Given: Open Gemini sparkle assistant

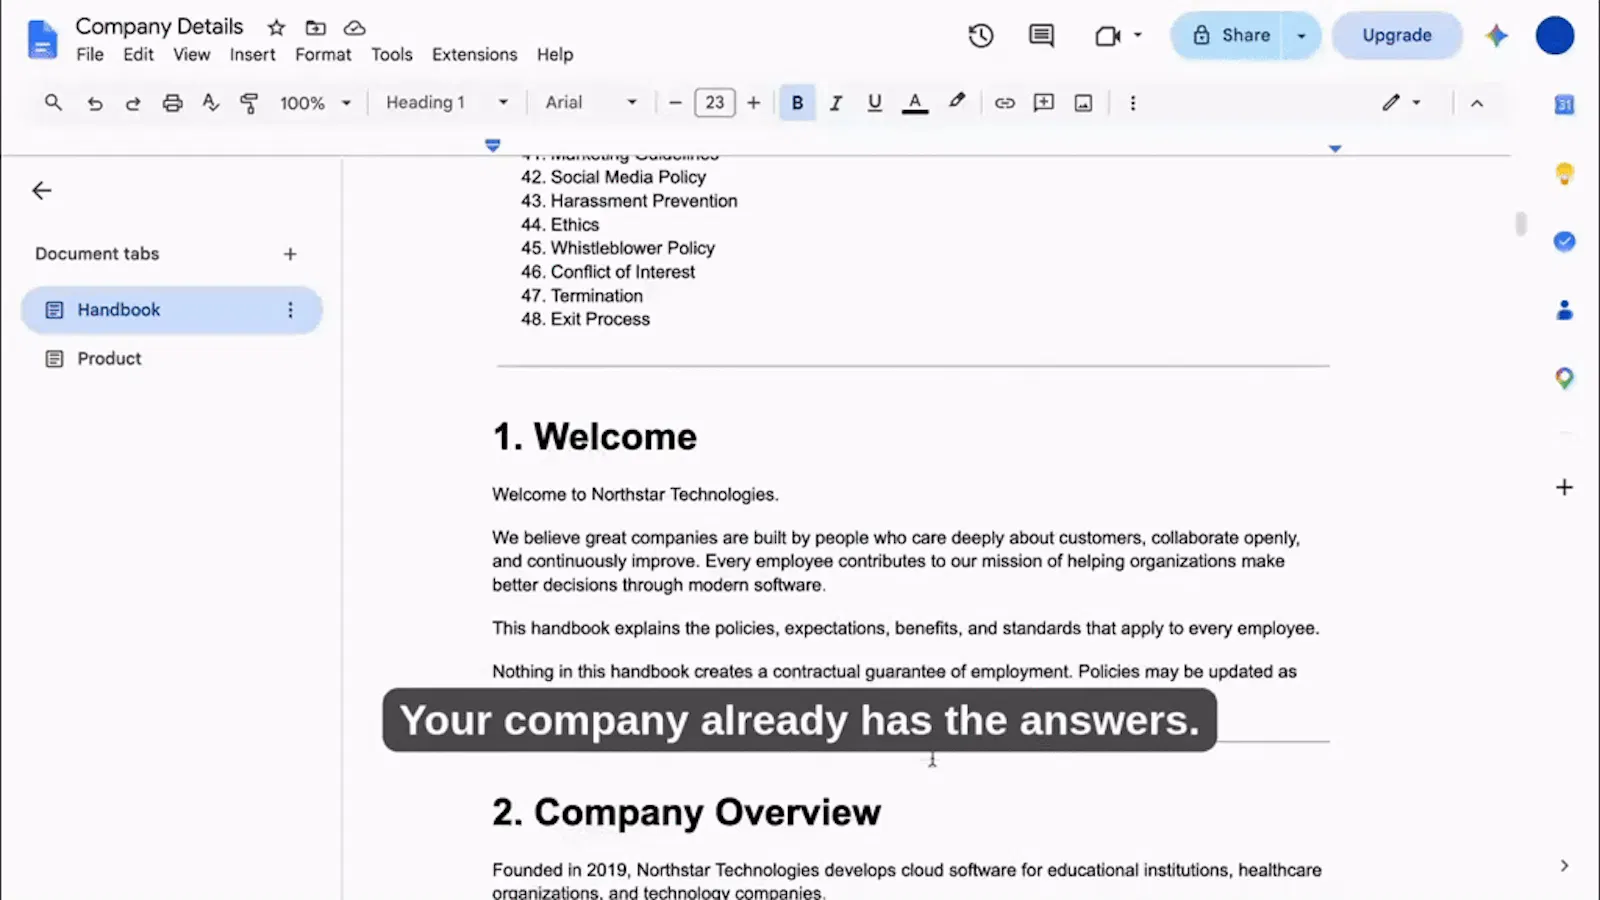Looking at the screenshot, I should coord(1496,36).
